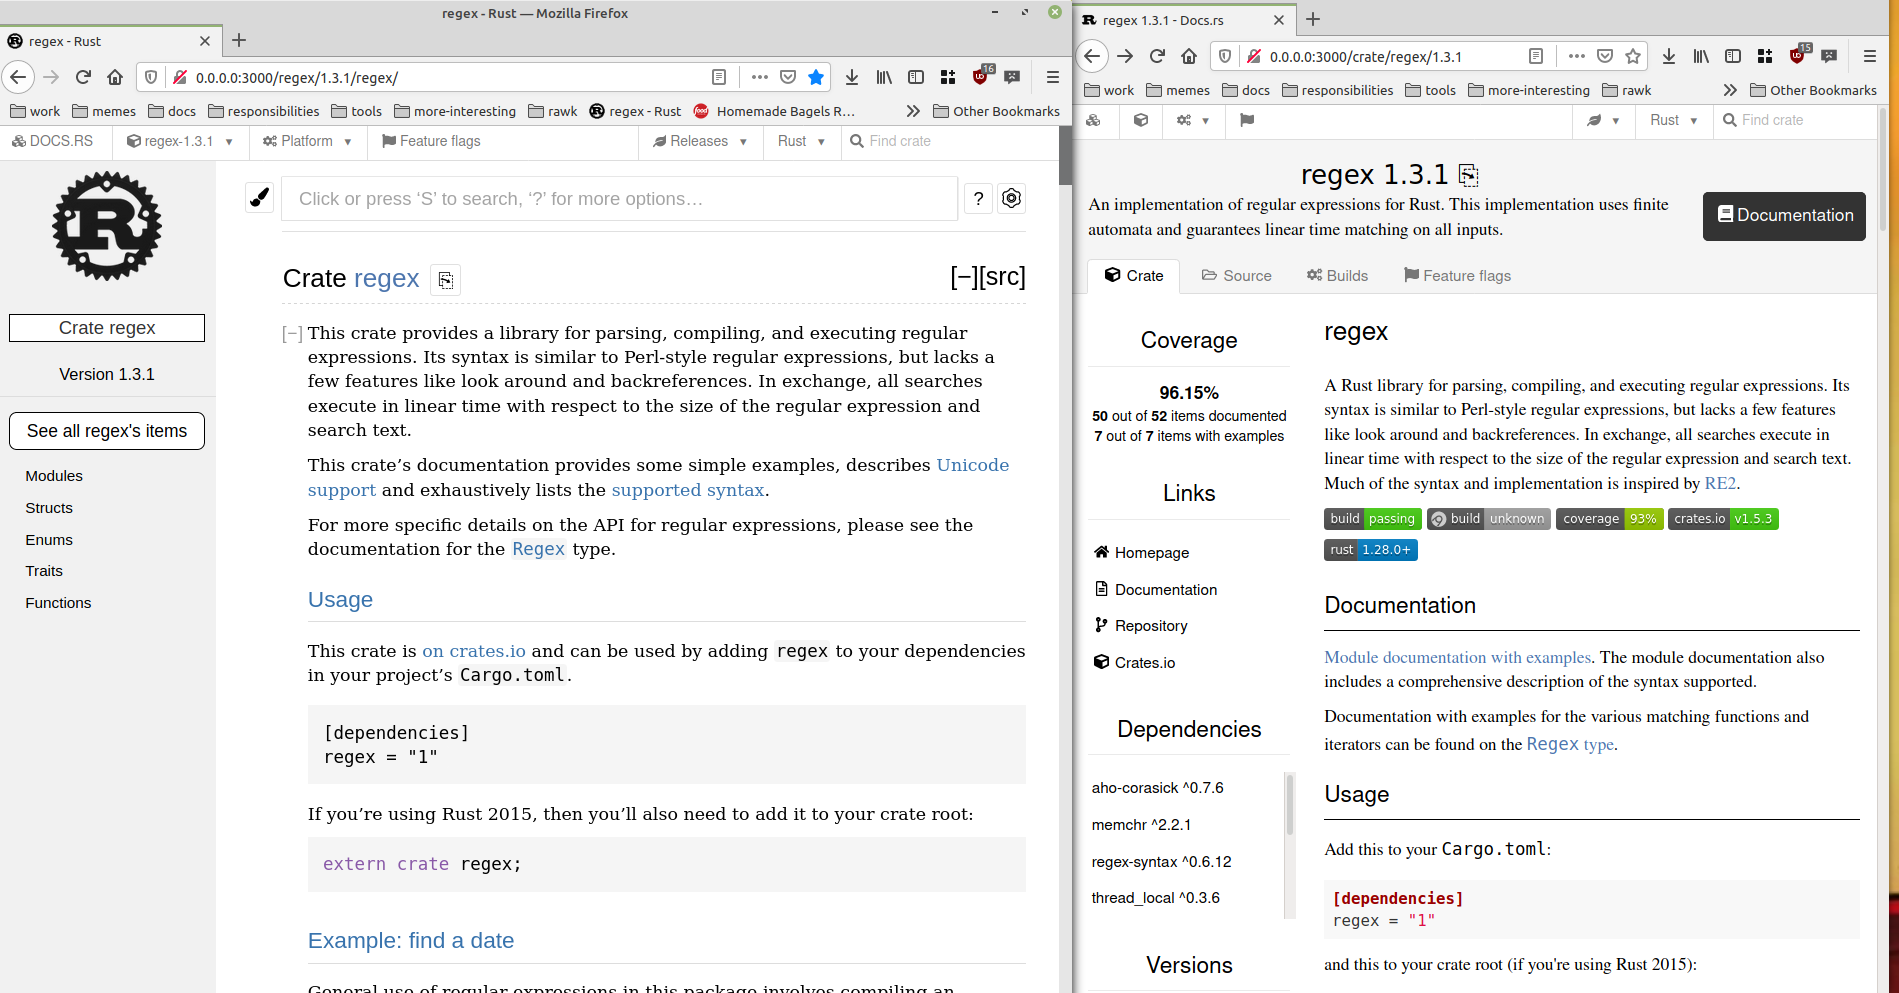
Task: Open the DOCS.RS home link
Action: point(52,141)
